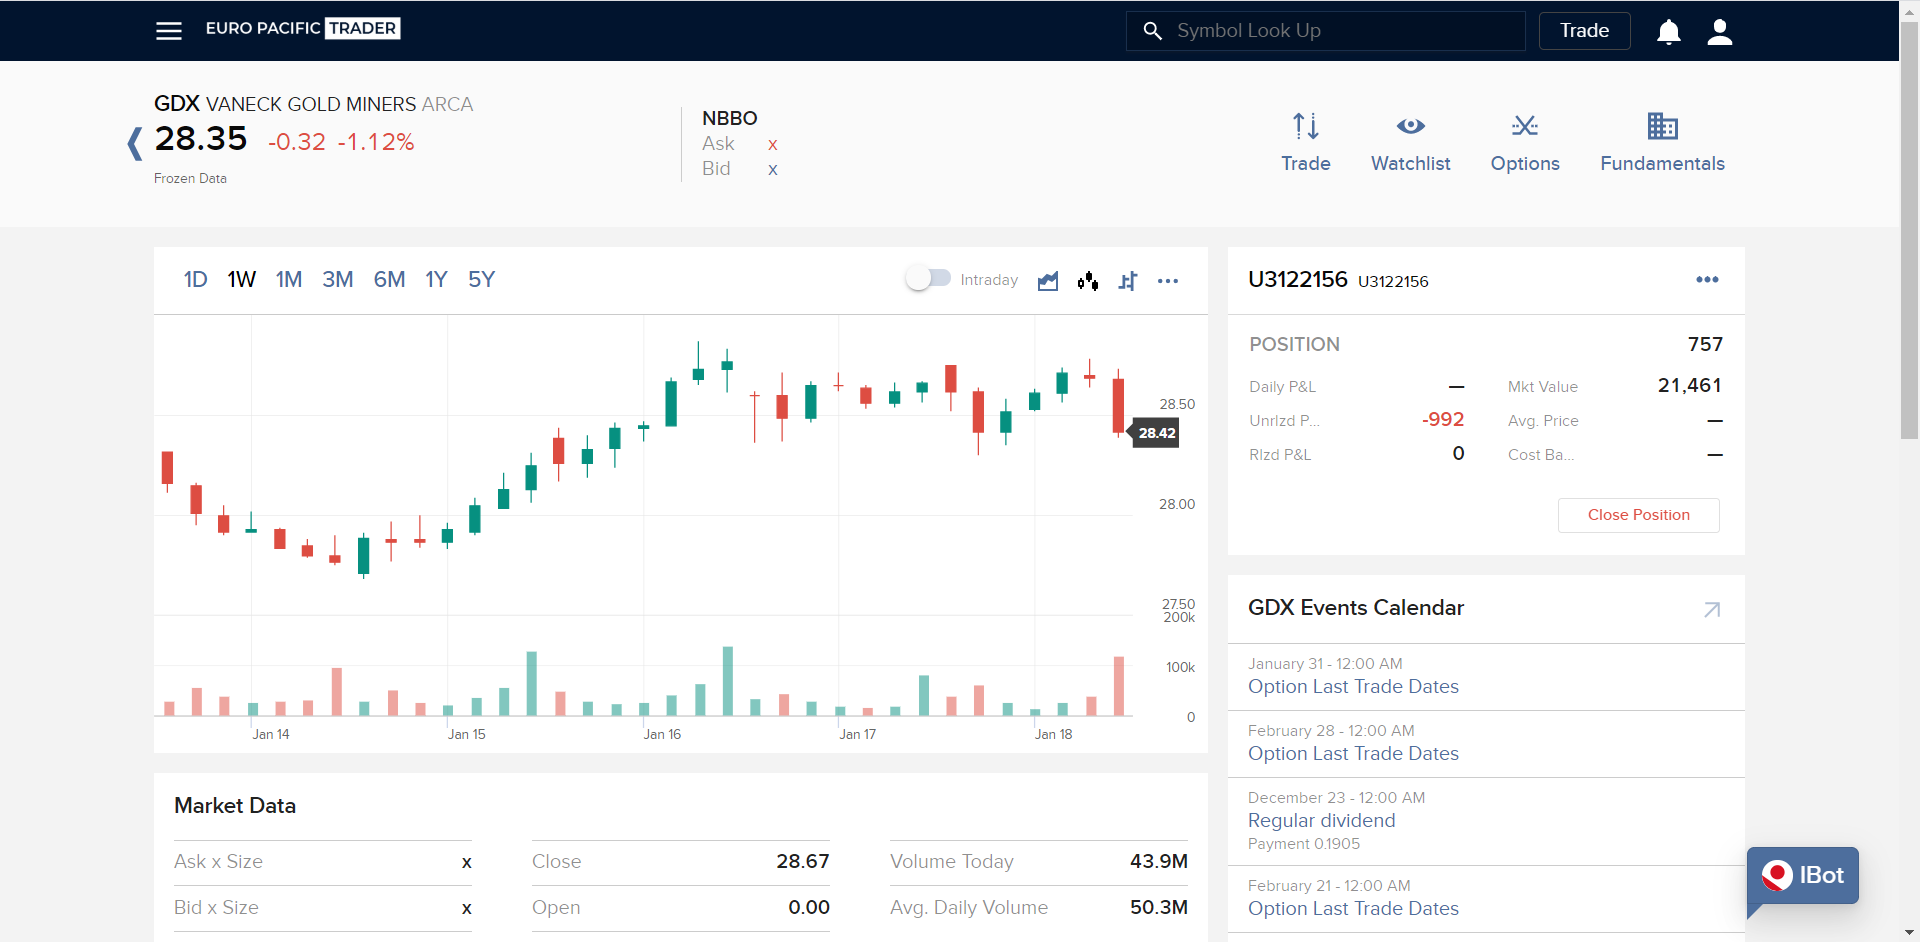Select the 1D chart range

(x=195, y=280)
